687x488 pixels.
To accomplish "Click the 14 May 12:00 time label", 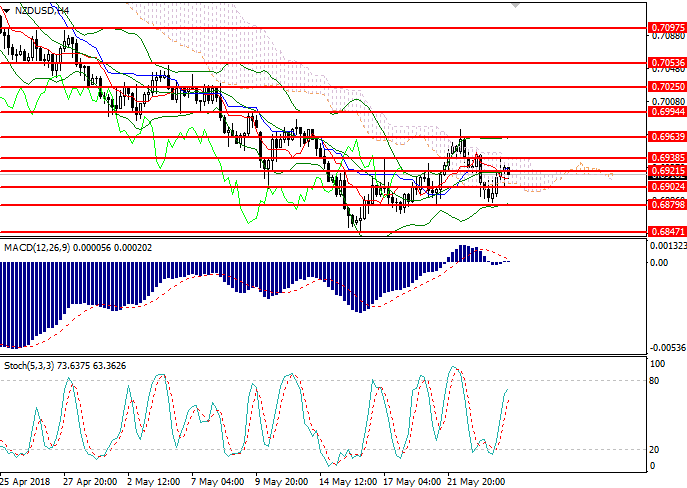I will [346, 481].
